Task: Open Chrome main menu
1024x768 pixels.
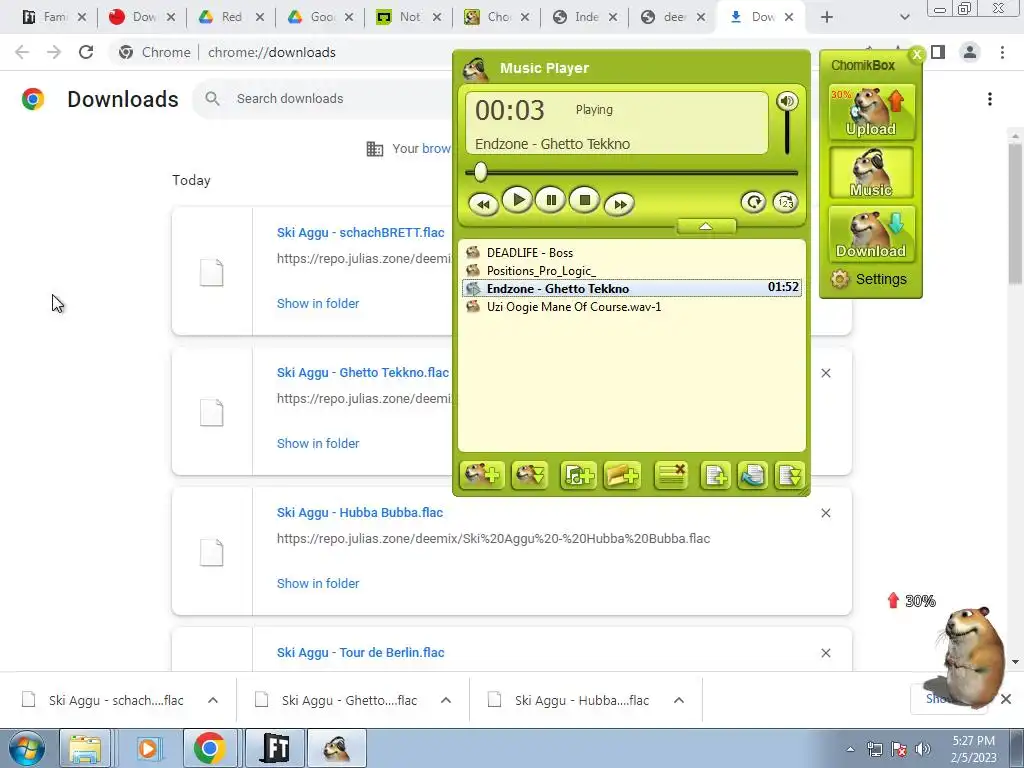Action: pos(1002,52)
